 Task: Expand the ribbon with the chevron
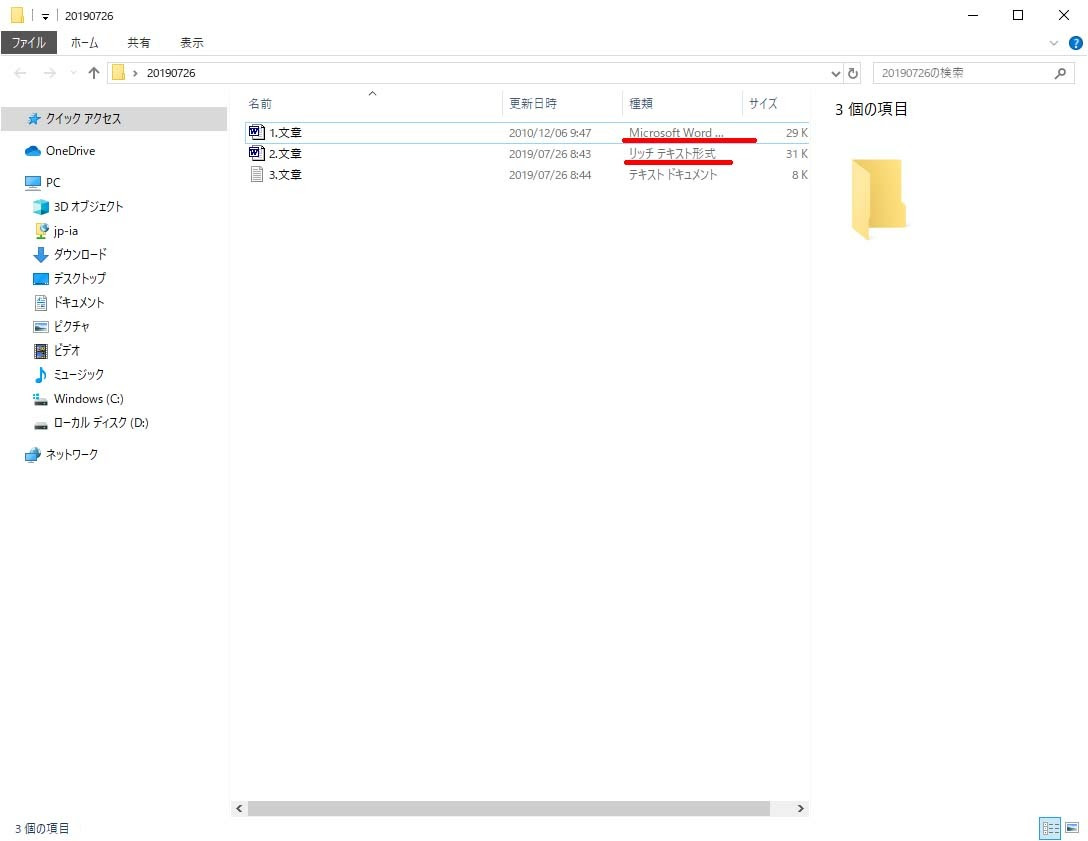[1053, 43]
